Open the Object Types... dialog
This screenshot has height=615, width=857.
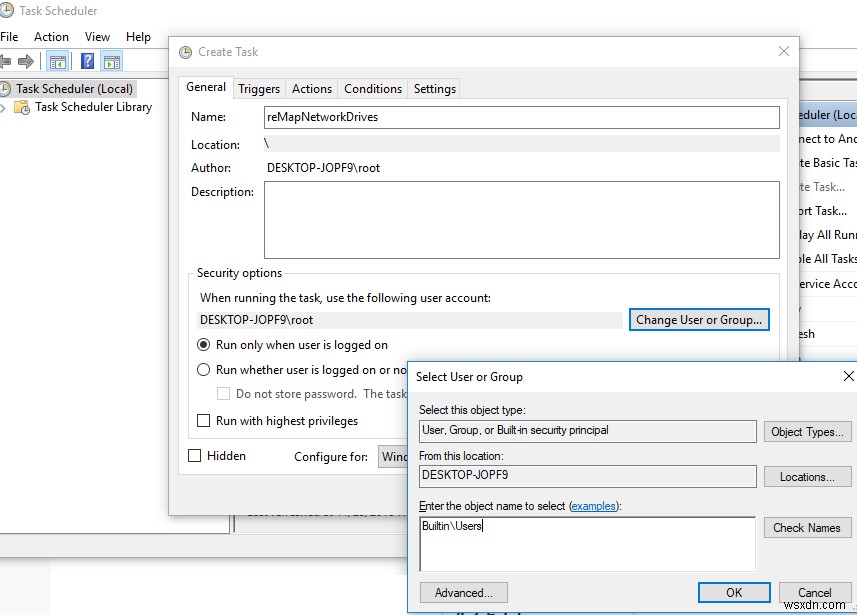pyautogui.click(x=807, y=431)
